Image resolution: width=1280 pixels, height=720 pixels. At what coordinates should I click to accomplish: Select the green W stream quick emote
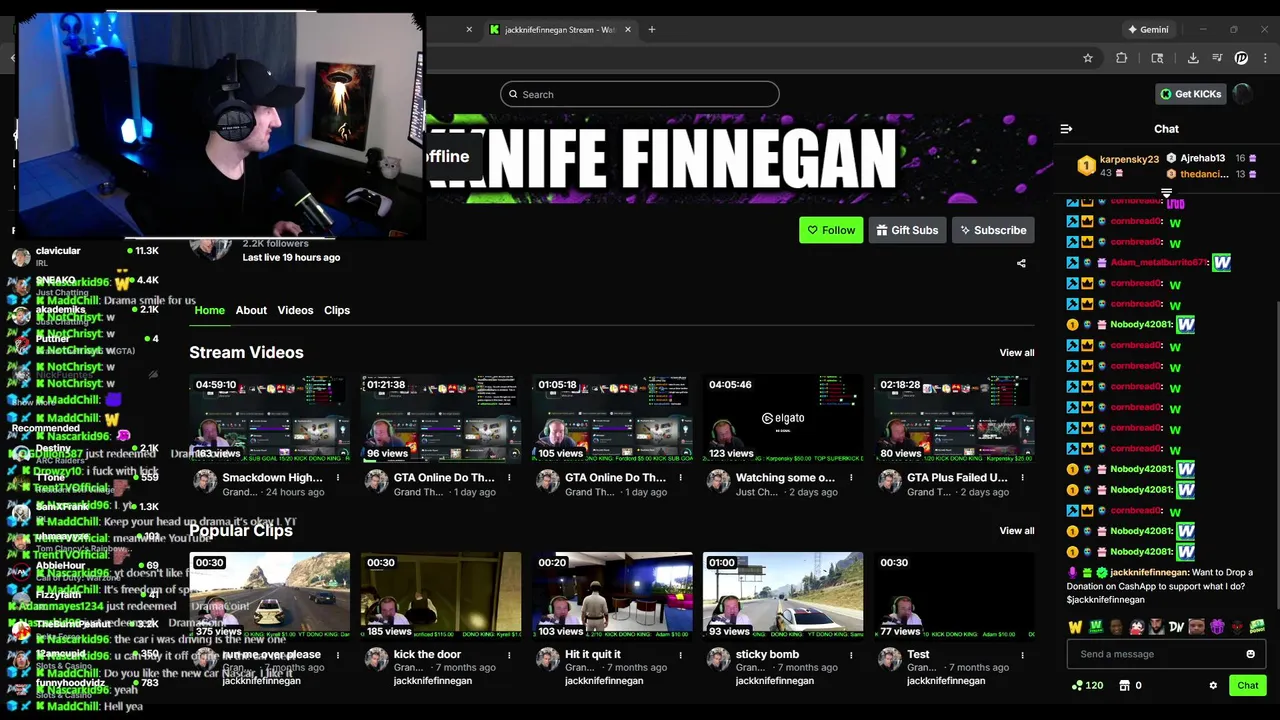pos(1096,627)
